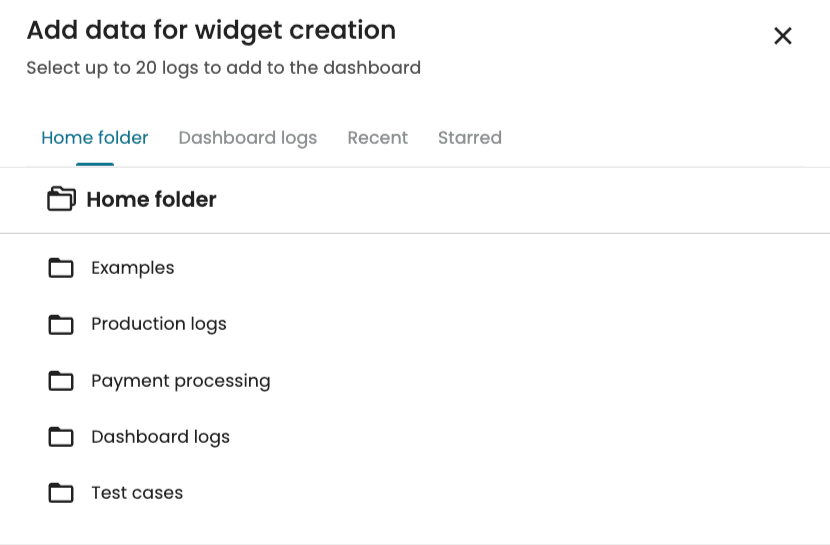830x545 pixels.
Task: Open the Examples folder by its name
Action: (x=133, y=268)
